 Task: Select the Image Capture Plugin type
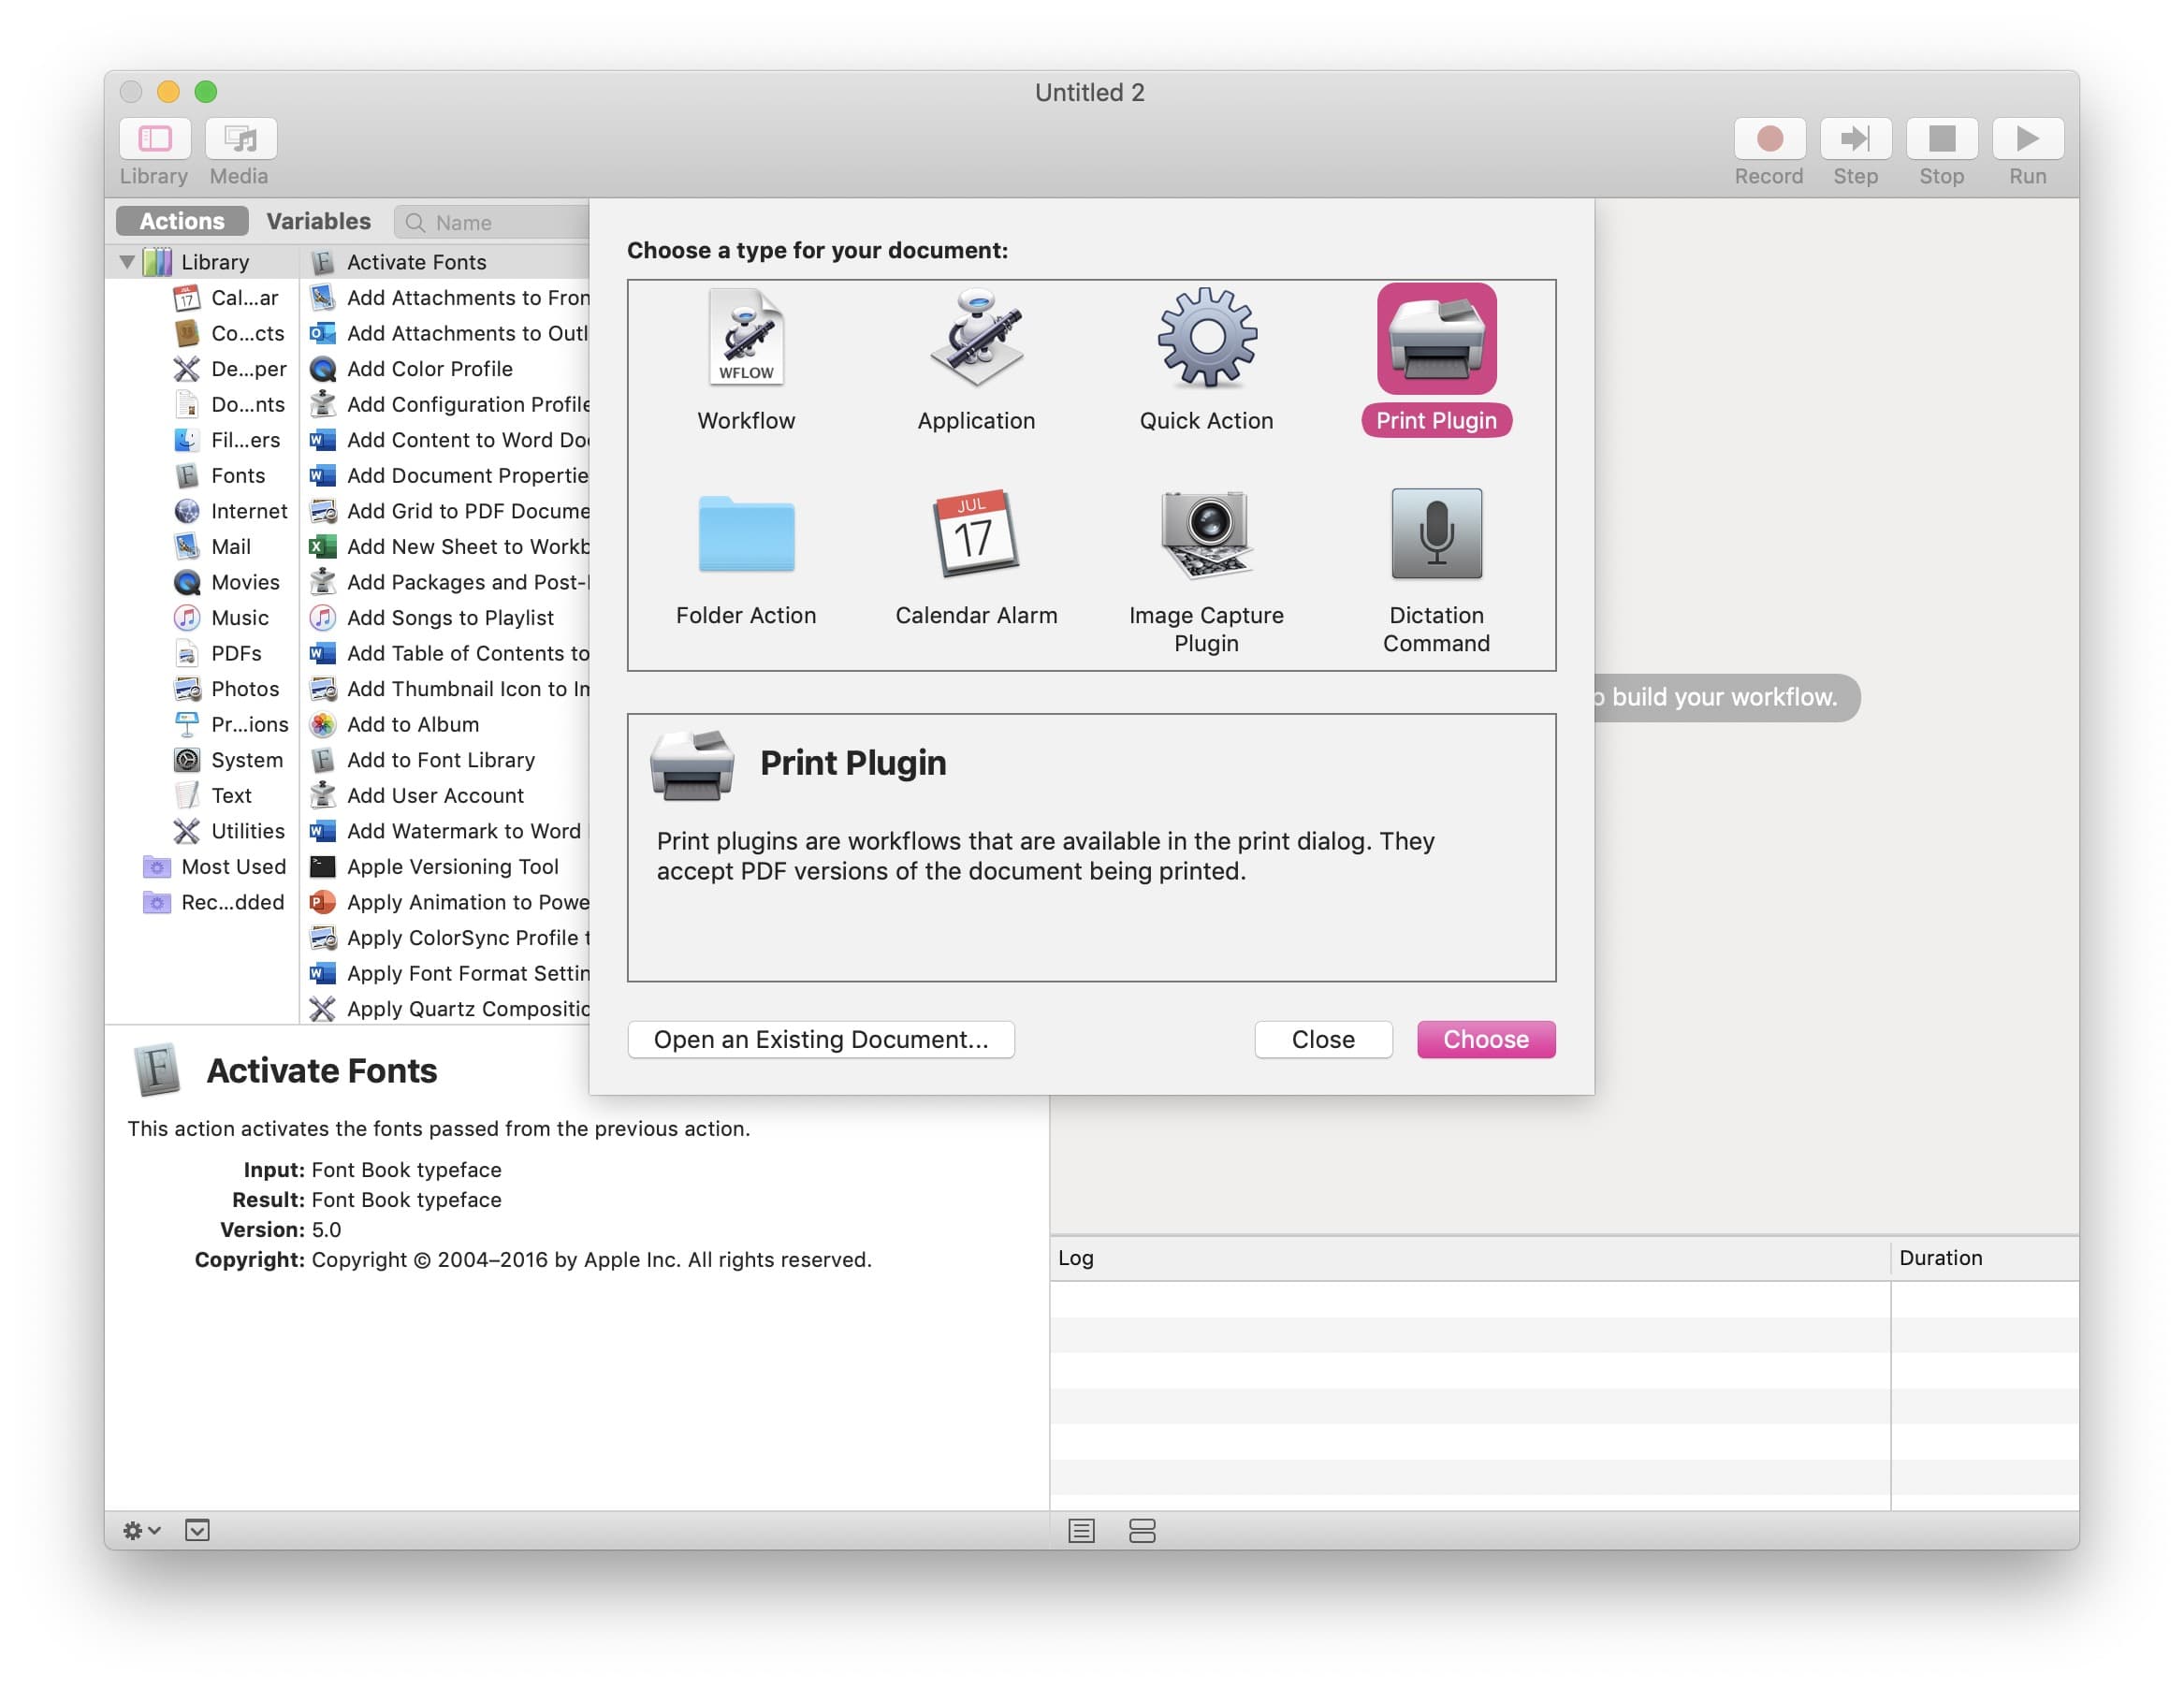click(x=1206, y=572)
